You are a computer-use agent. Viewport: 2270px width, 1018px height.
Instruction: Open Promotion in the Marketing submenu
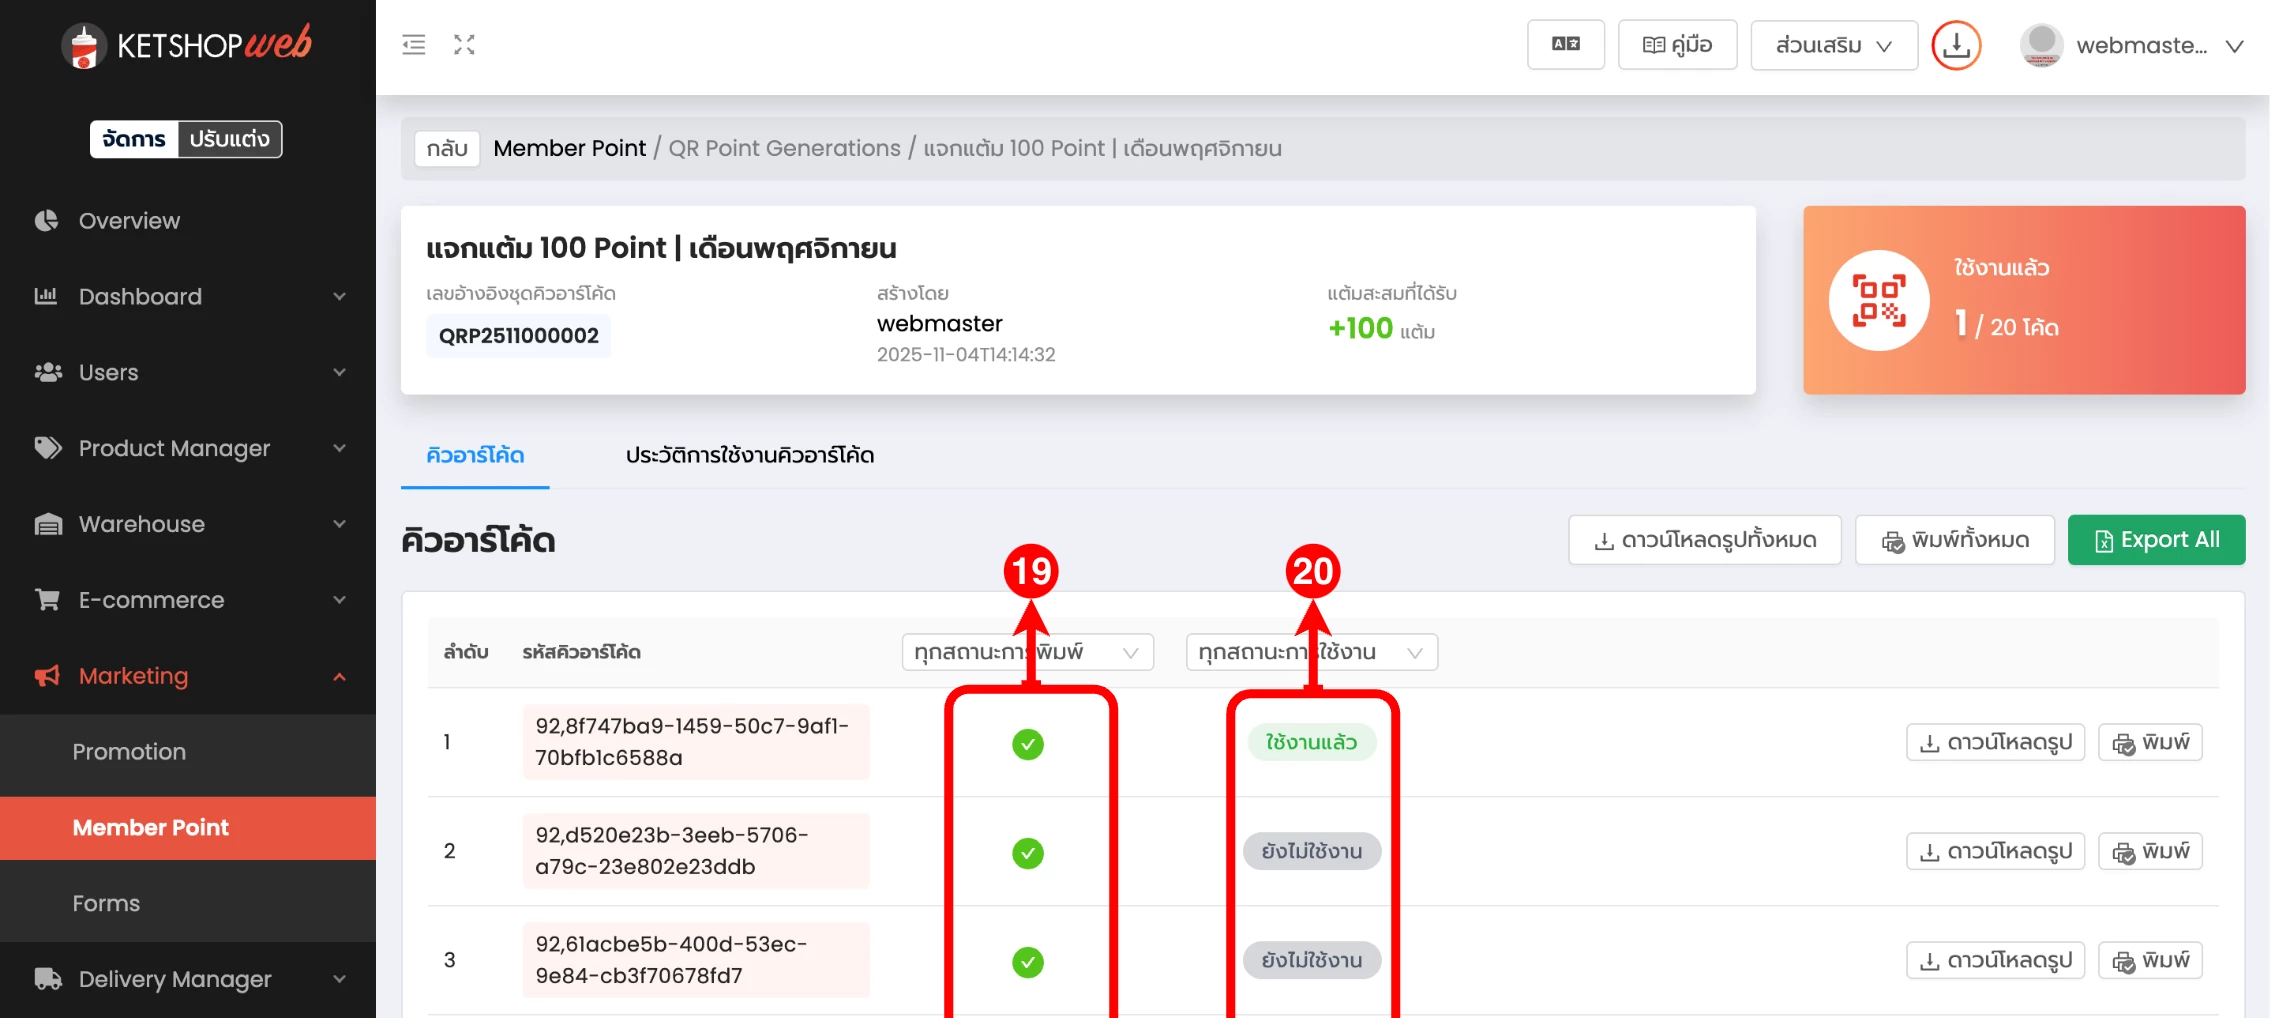tap(129, 752)
